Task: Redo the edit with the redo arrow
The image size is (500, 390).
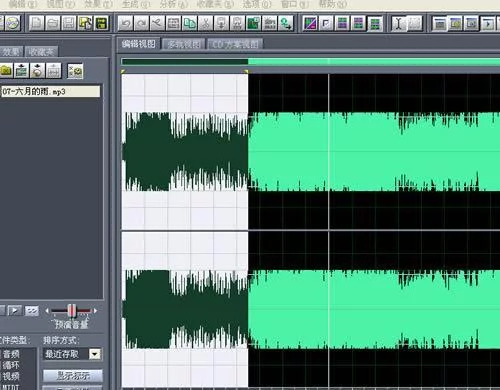Action: click(x=142, y=23)
